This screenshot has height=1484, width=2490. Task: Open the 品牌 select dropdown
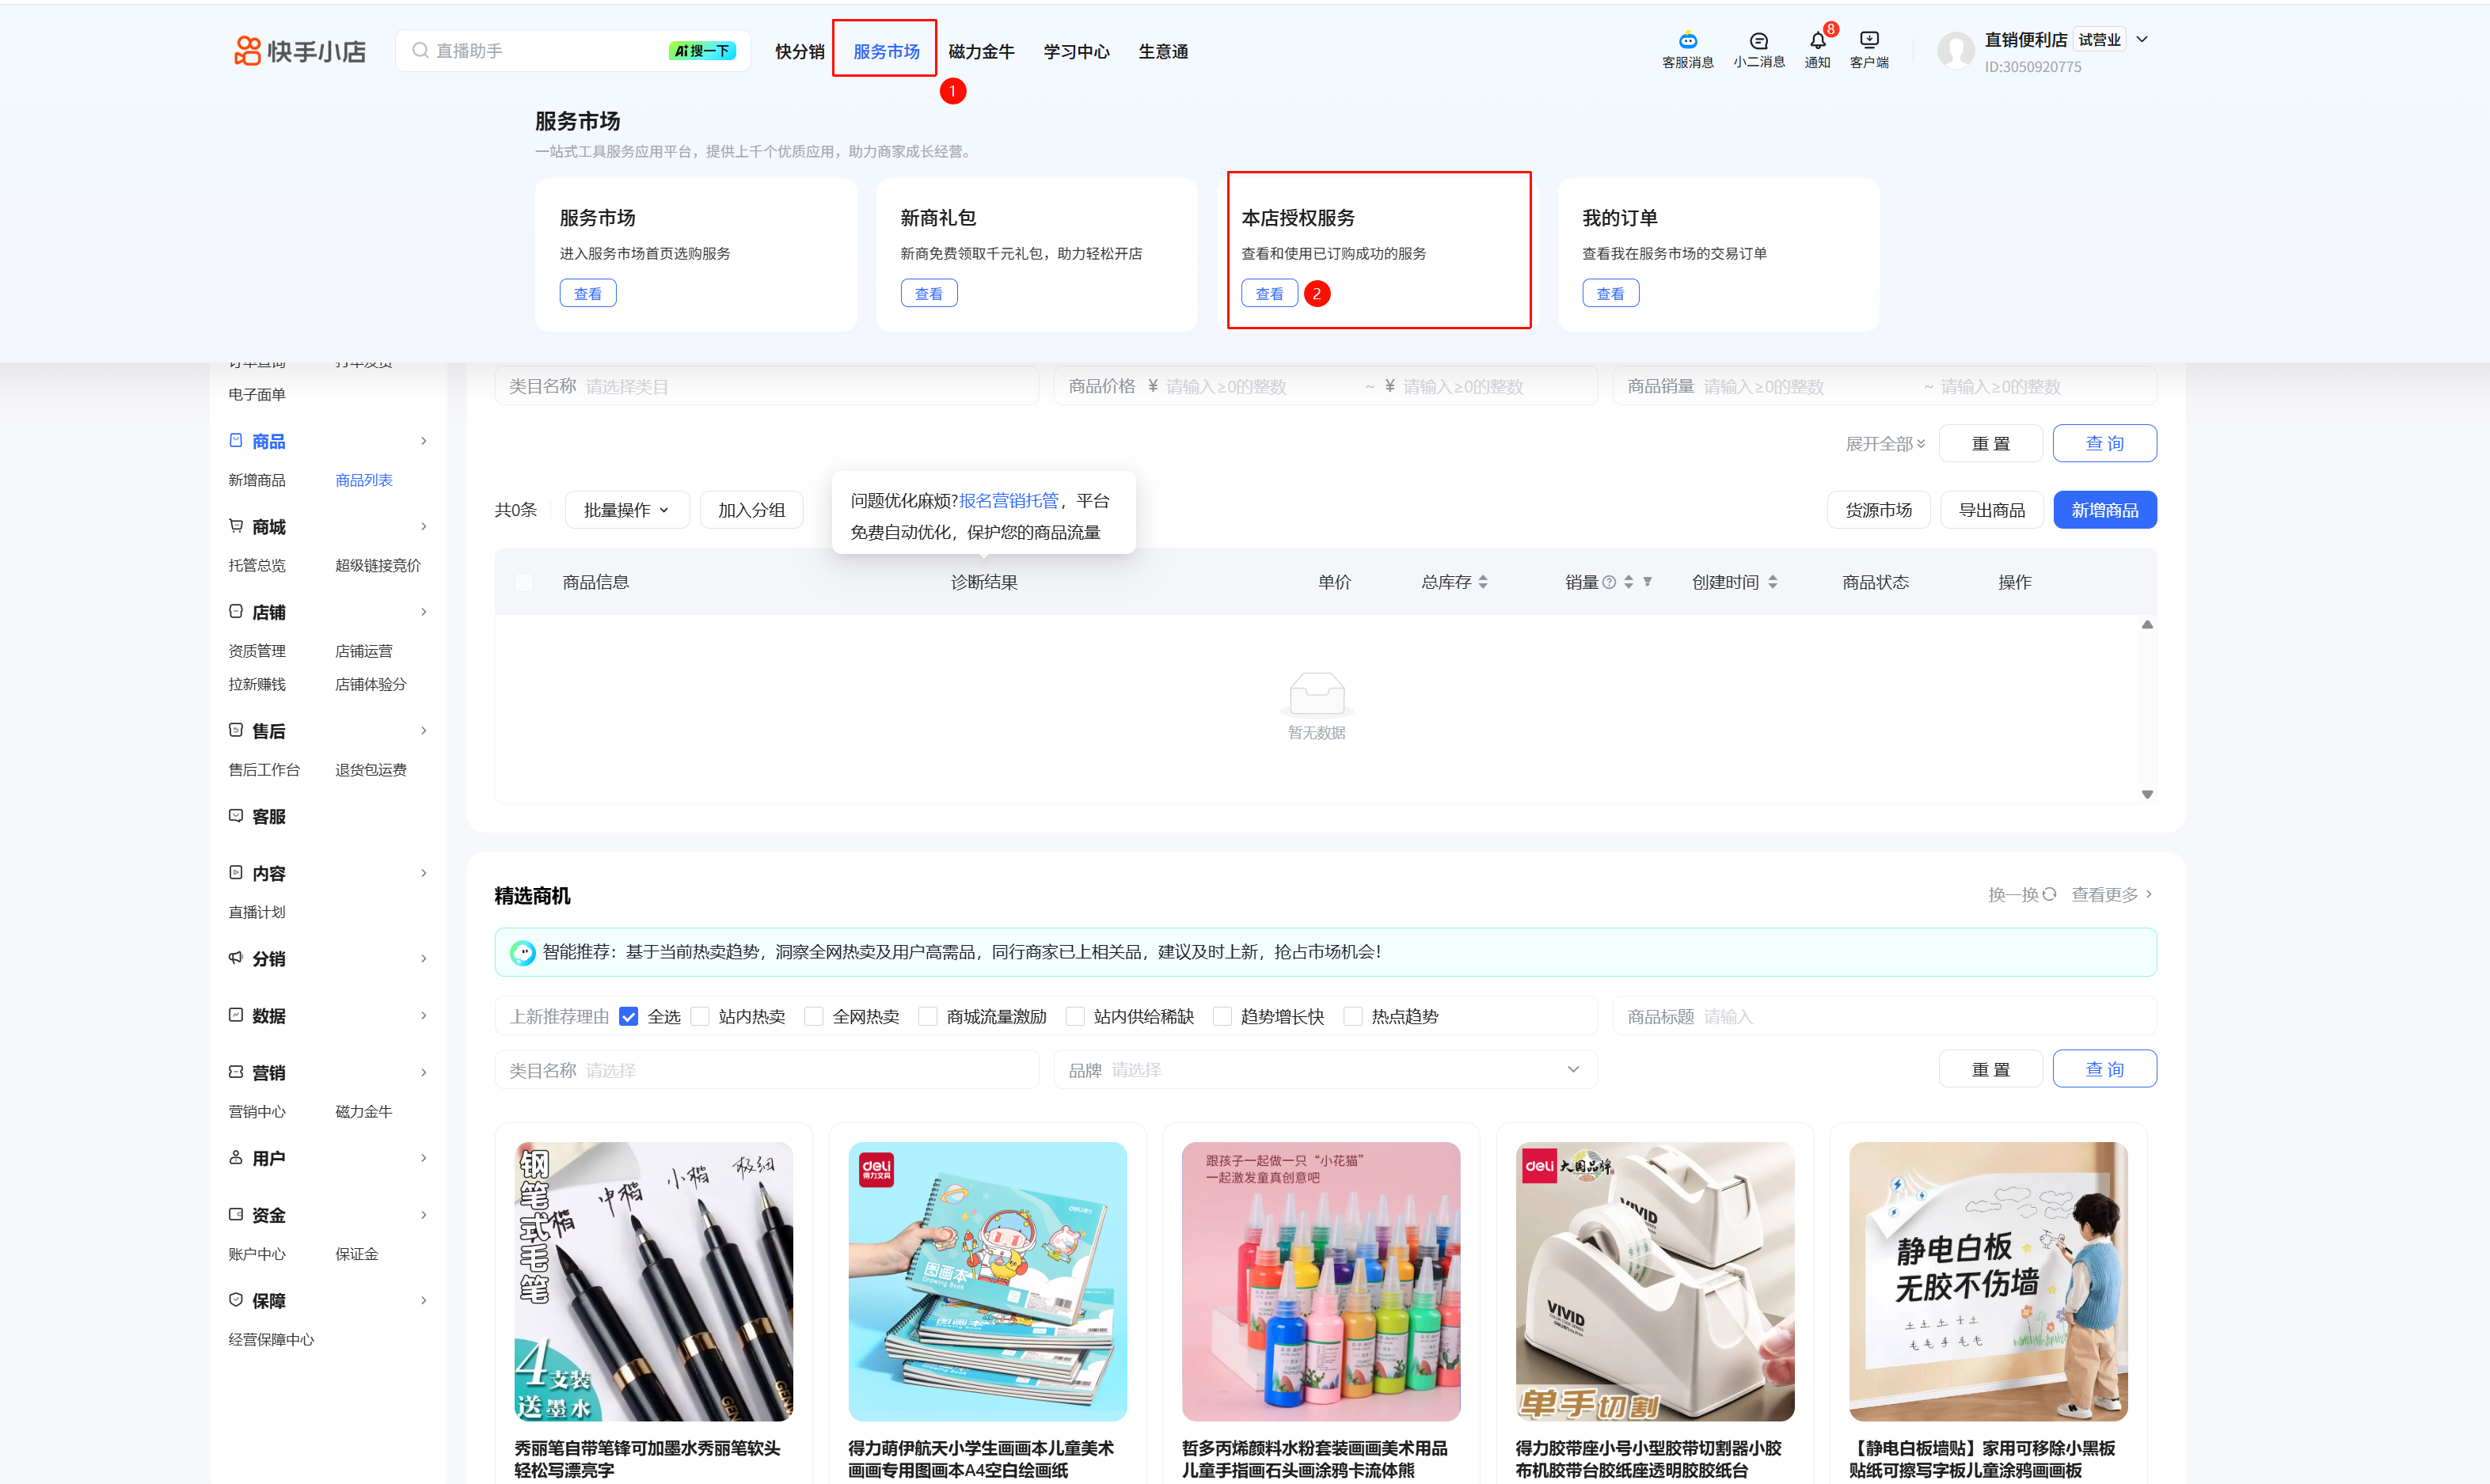pos(1324,1070)
